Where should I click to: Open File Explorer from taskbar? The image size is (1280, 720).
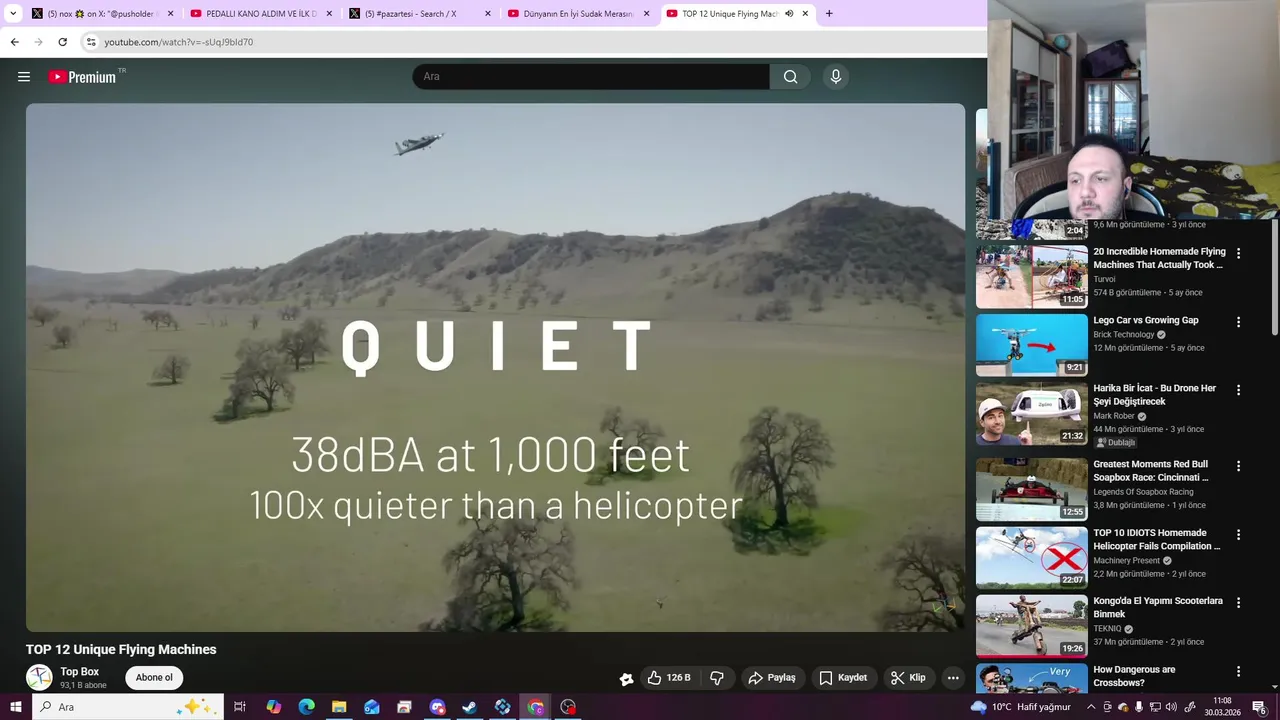pyautogui.click(x=339, y=707)
